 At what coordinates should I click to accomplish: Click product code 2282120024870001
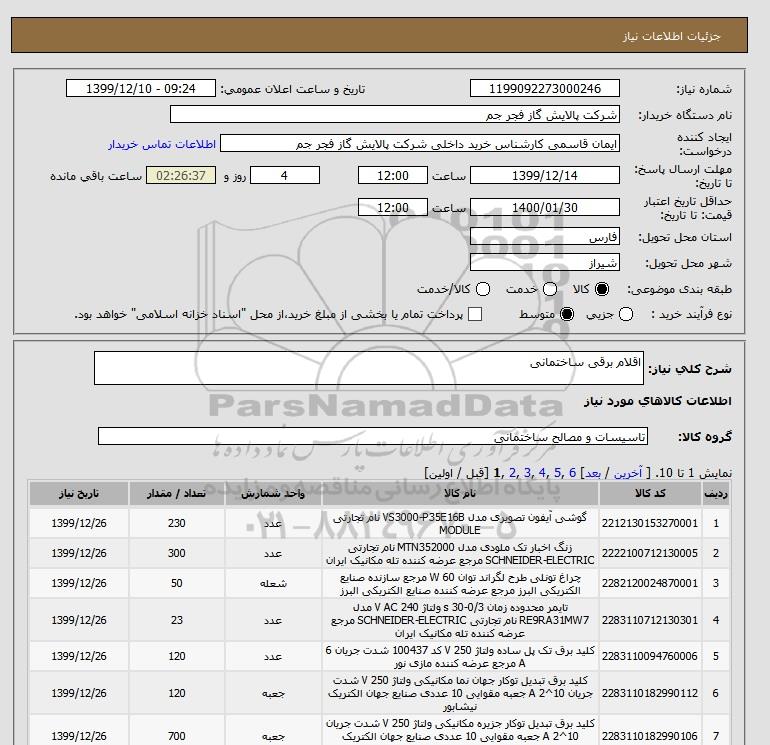[x=650, y=583]
